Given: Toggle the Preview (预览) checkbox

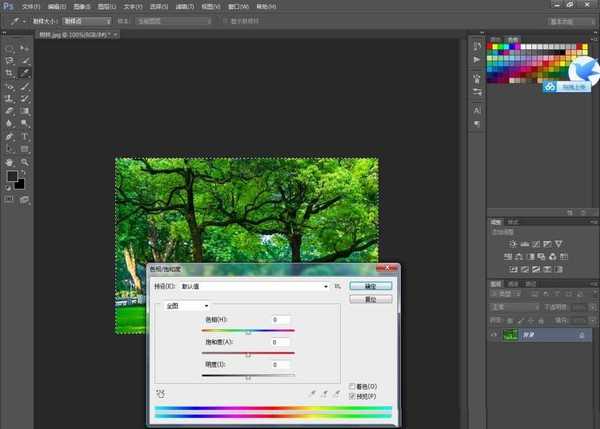Looking at the screenshot, I should click(x=353, y=396).
